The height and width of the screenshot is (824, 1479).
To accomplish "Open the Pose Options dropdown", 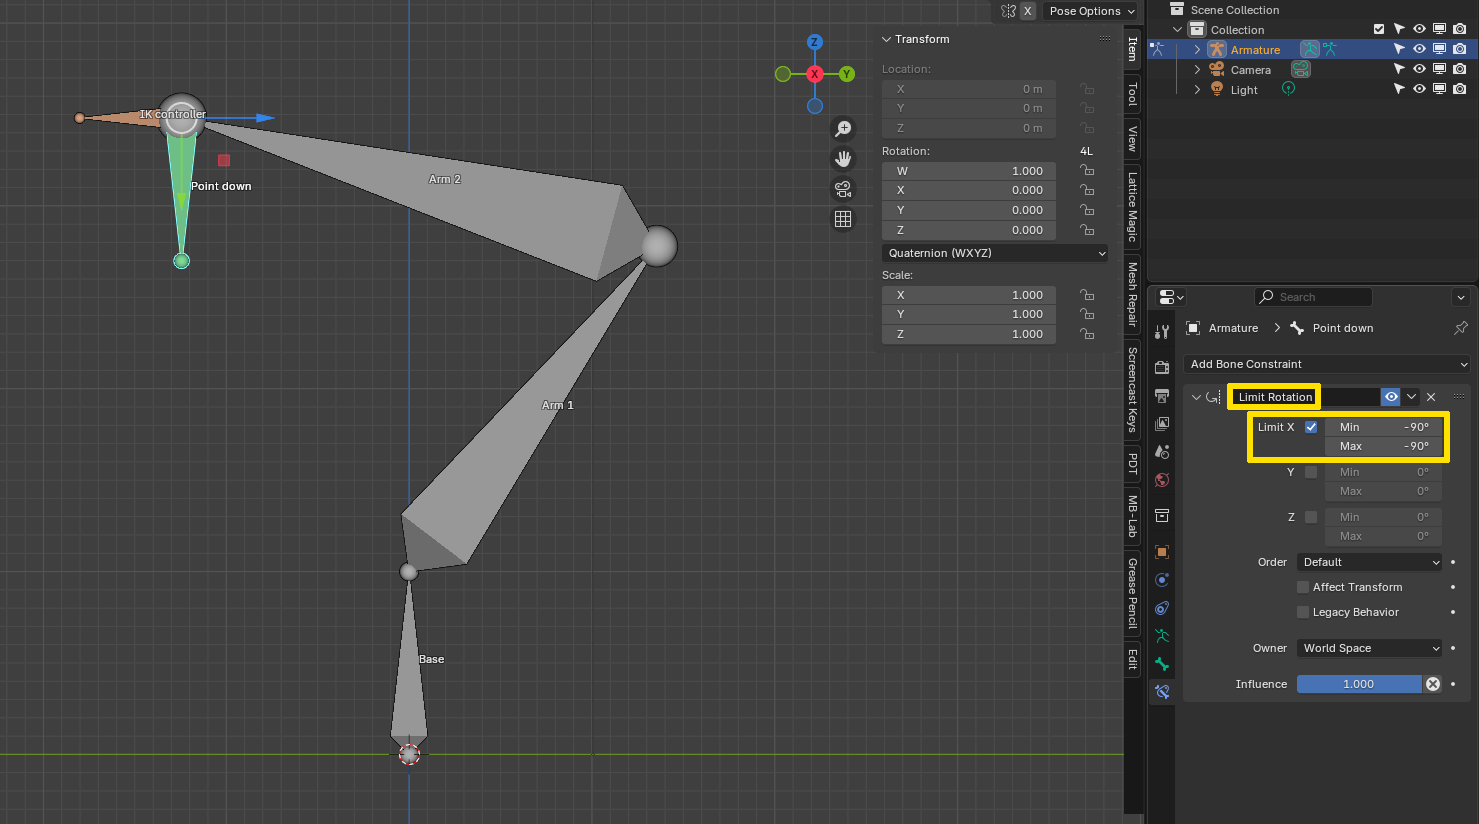I will pos(1092,11).
